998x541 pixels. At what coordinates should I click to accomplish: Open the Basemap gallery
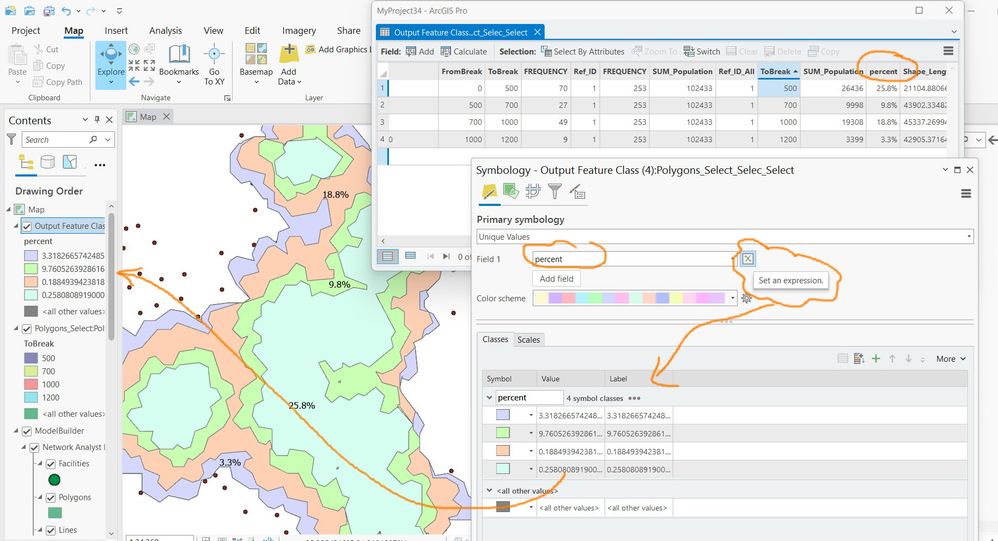coord(256,64)
